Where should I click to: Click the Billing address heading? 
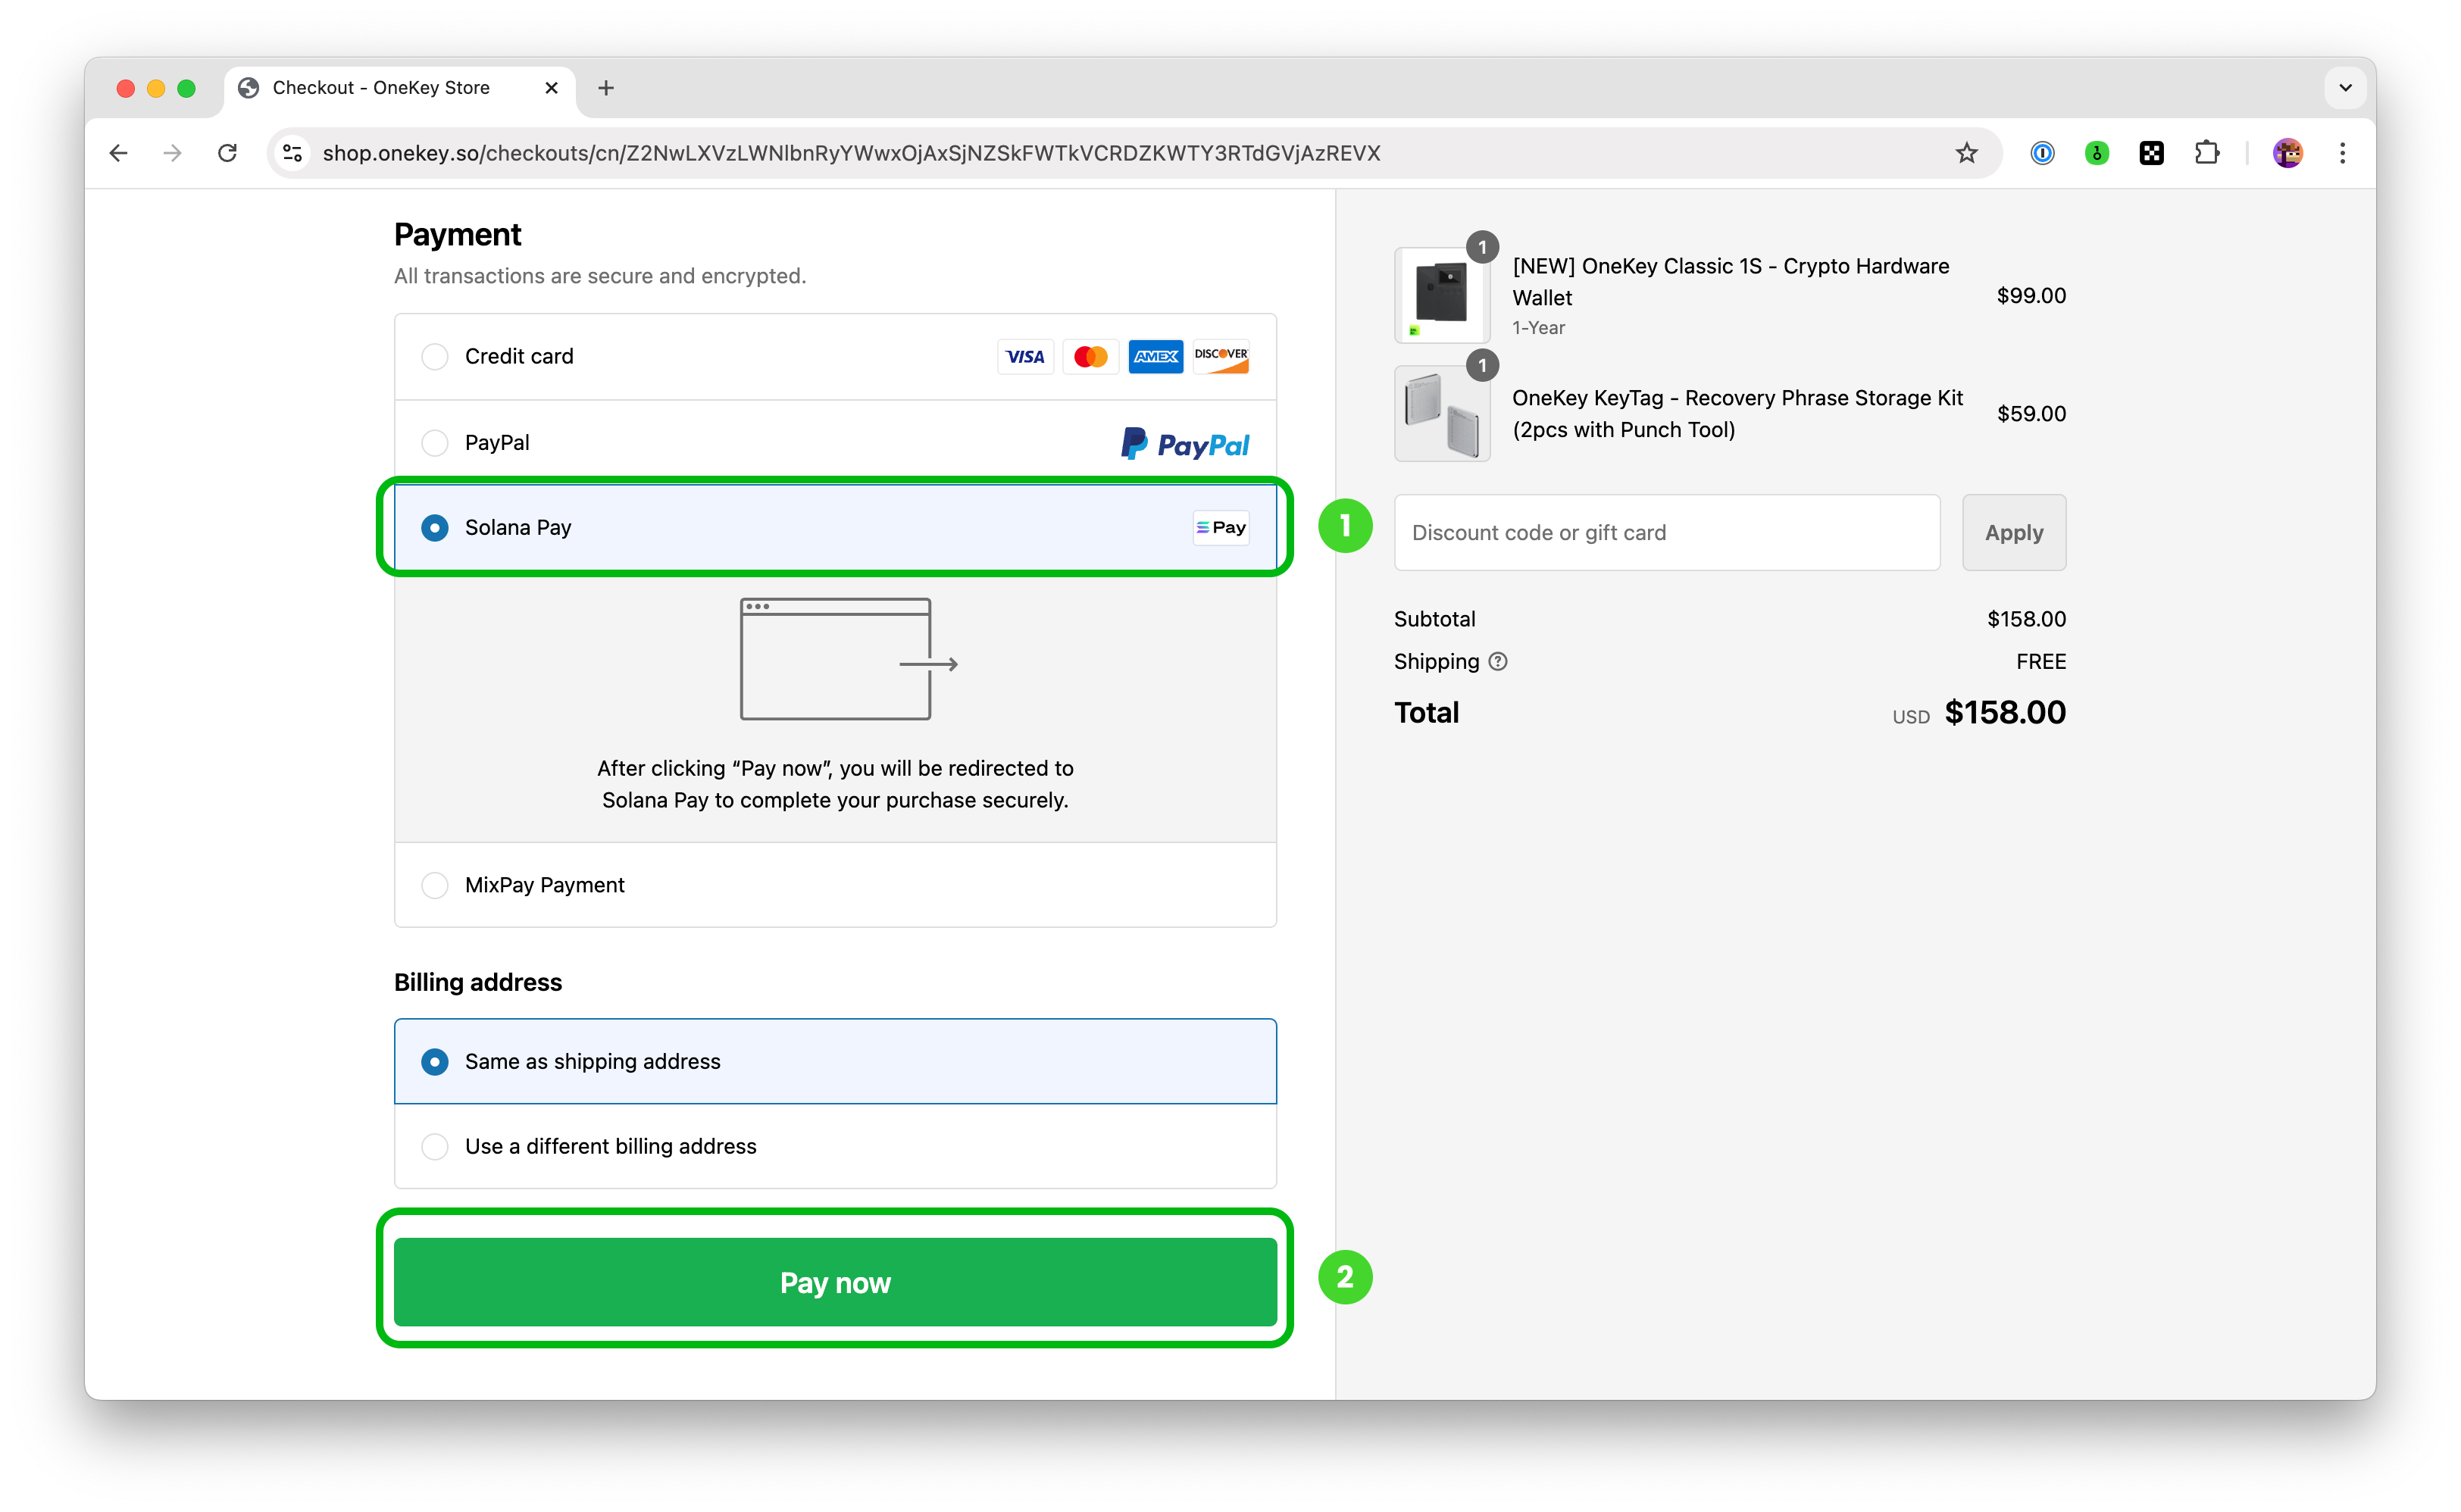[478, 982]
